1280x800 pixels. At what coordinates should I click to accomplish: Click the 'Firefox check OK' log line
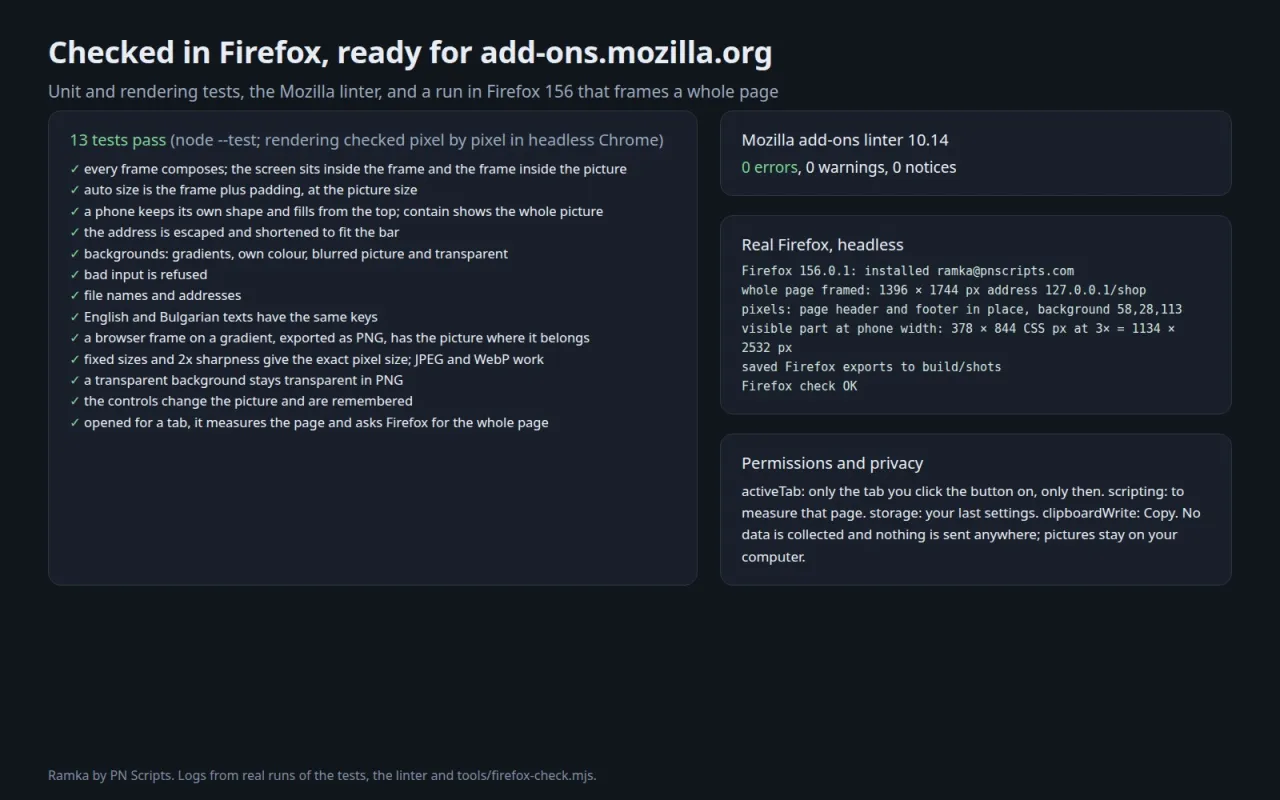tap(799, 386)
